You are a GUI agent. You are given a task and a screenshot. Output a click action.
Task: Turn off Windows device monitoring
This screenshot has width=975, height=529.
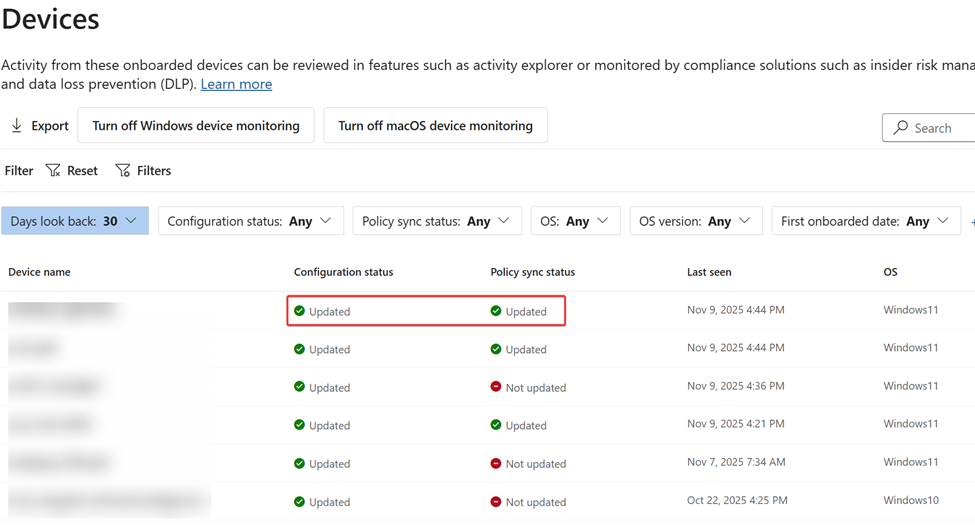coord(196,126)
